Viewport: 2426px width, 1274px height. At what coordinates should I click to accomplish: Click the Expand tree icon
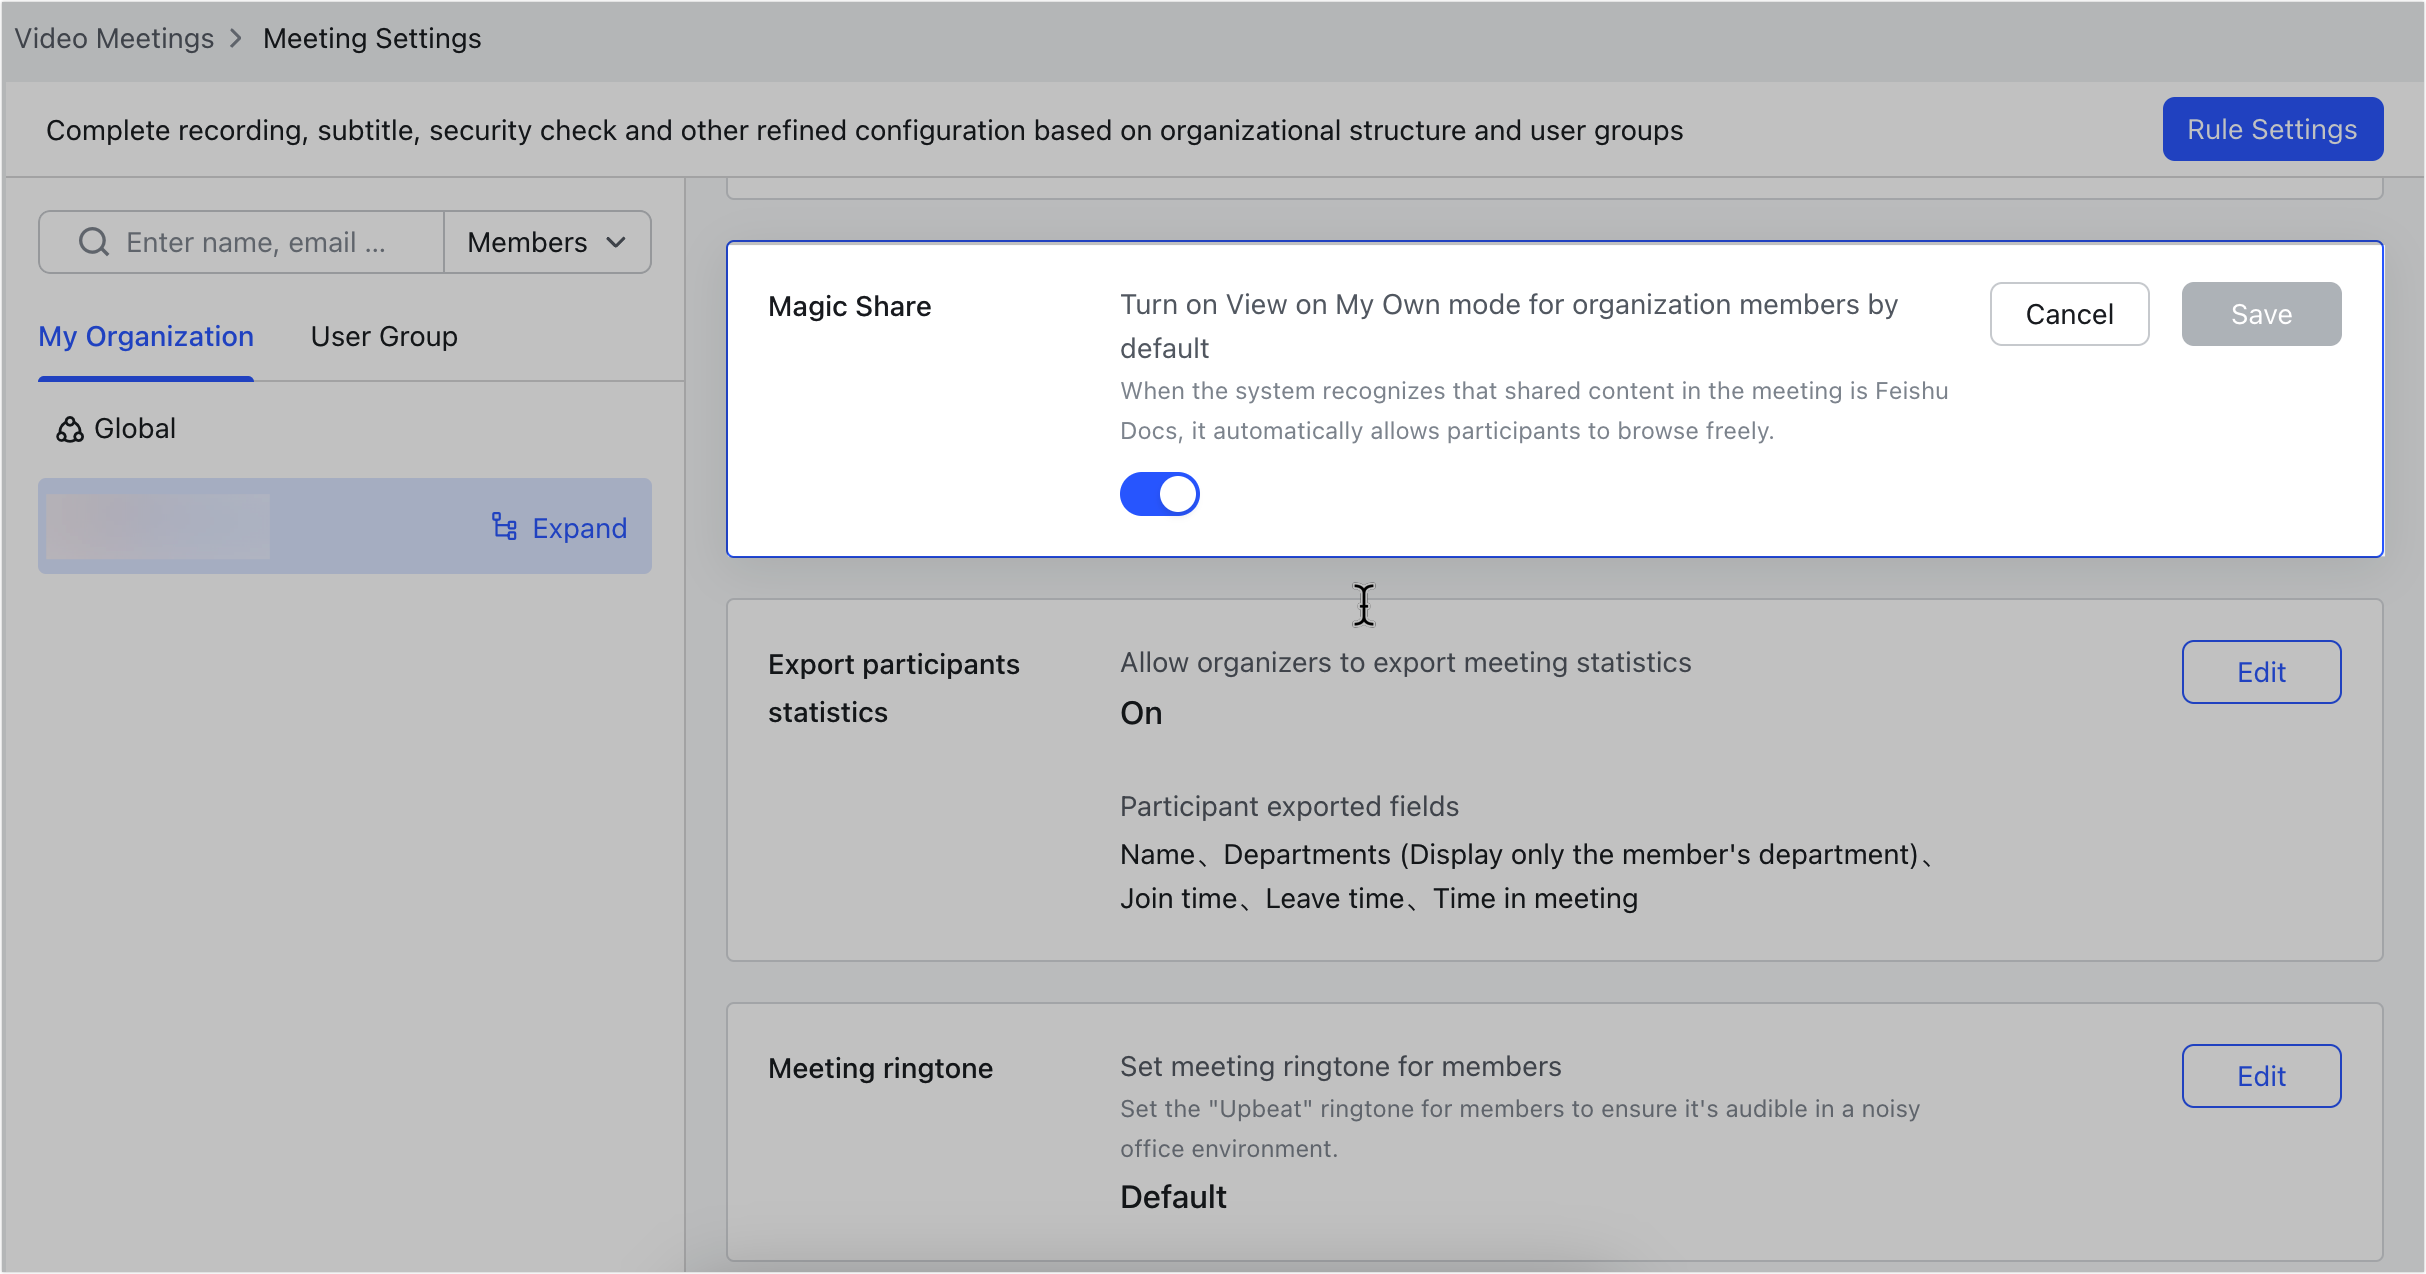click(x=504, y=527)
